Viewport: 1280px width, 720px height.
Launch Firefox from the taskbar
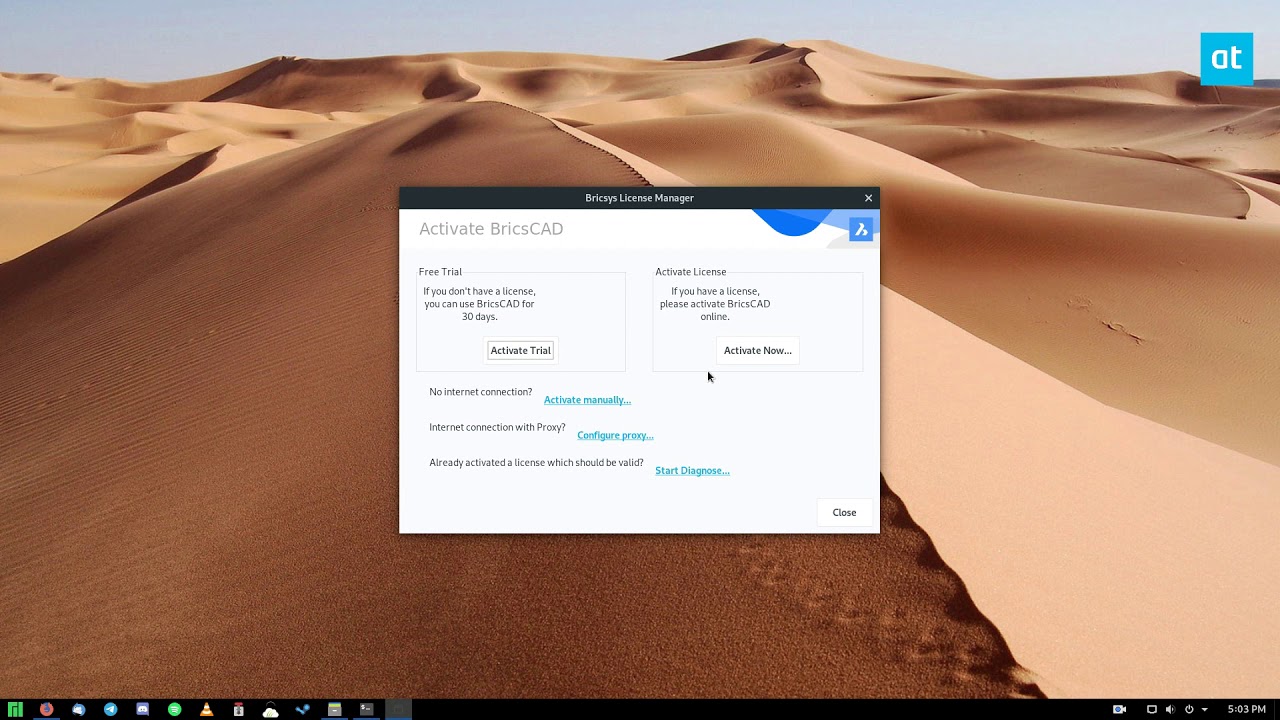(46, 709)
